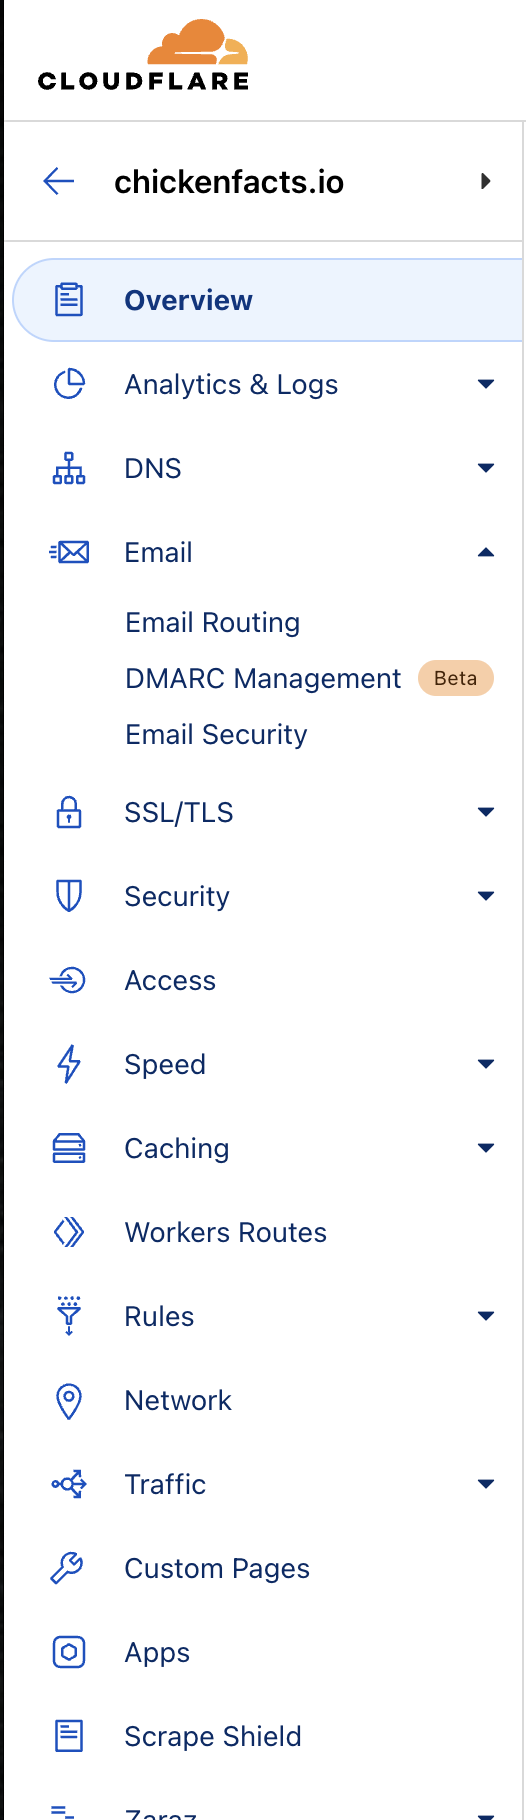Click the Access arrow-circle icon
Screen dimensions: 526x1820
(68, 980)
